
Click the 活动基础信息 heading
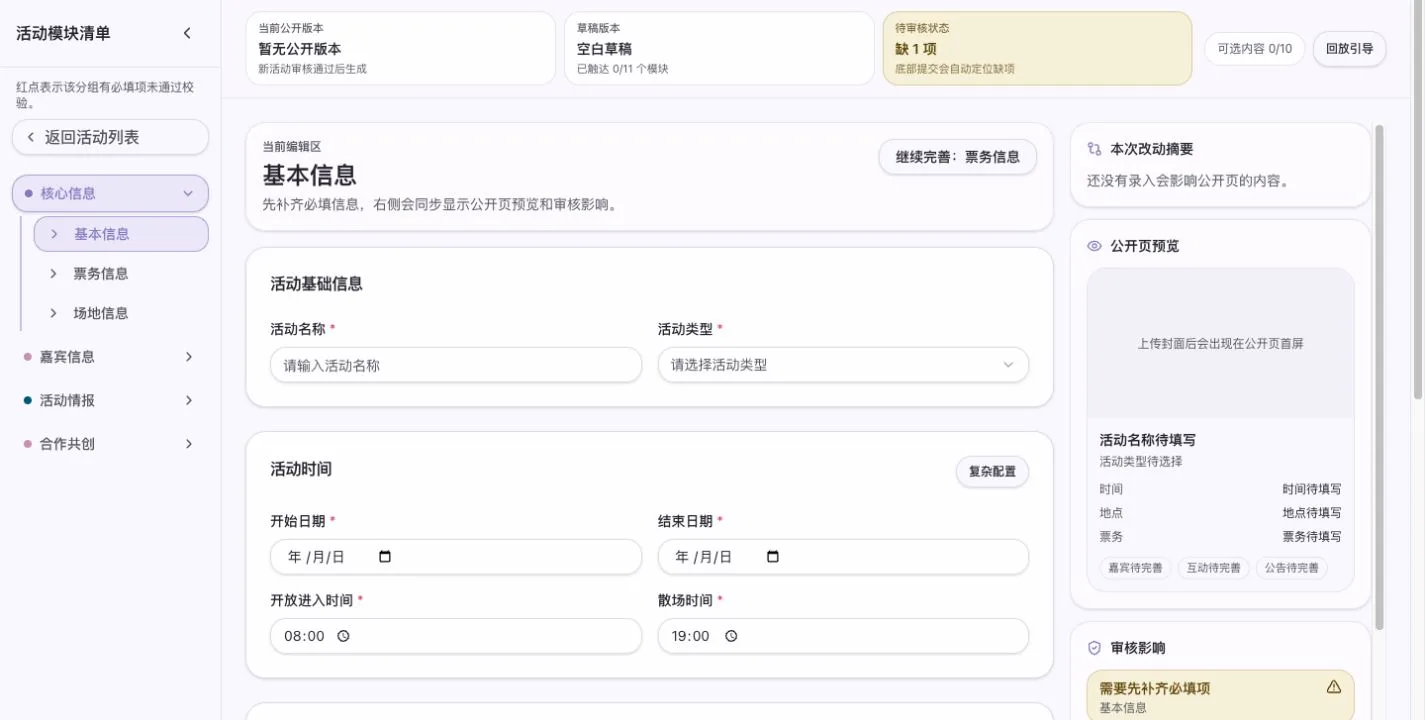tap(316, 284)
